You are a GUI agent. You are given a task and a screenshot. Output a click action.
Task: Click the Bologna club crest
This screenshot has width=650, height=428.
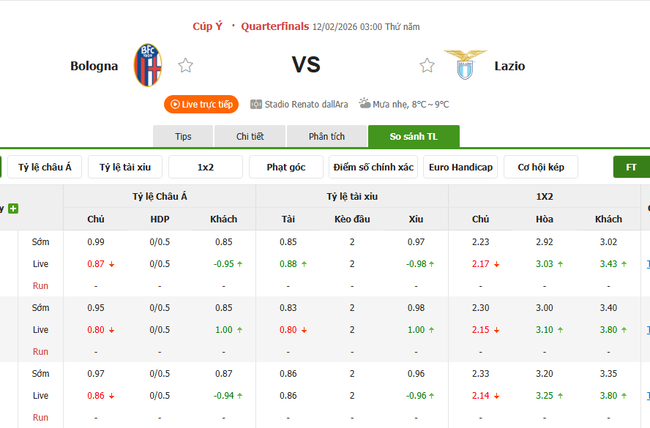point(147,65)
